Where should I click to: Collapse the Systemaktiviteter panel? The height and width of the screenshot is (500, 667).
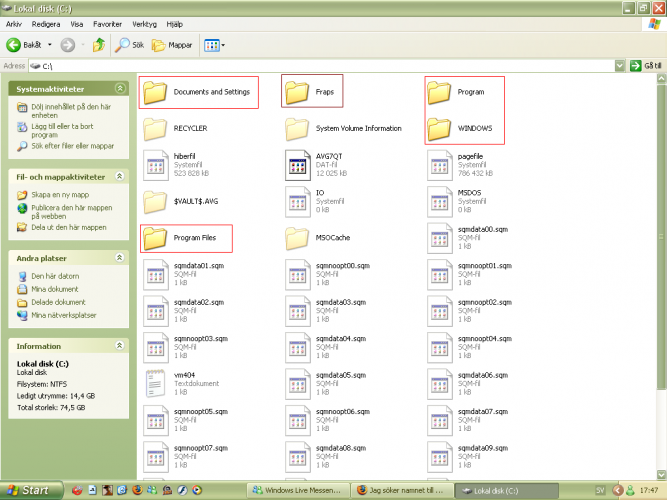coord(119,89)
